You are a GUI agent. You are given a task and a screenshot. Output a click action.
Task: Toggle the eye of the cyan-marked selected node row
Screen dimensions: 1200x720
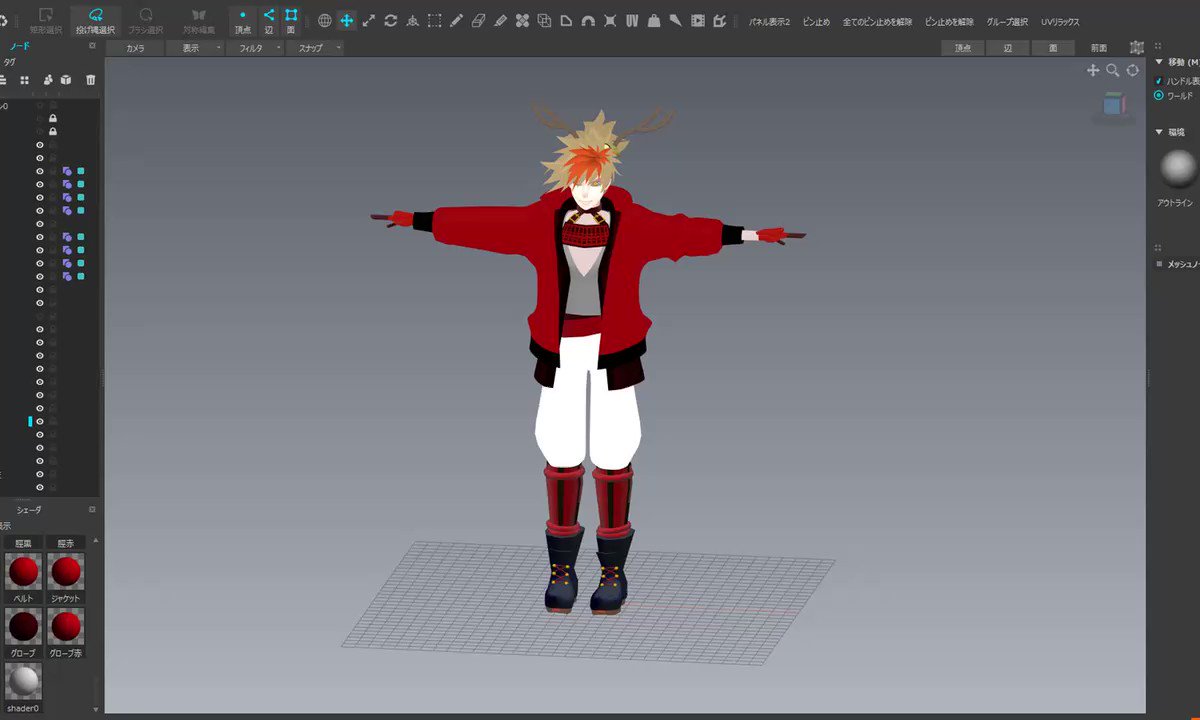coord(40,422)
